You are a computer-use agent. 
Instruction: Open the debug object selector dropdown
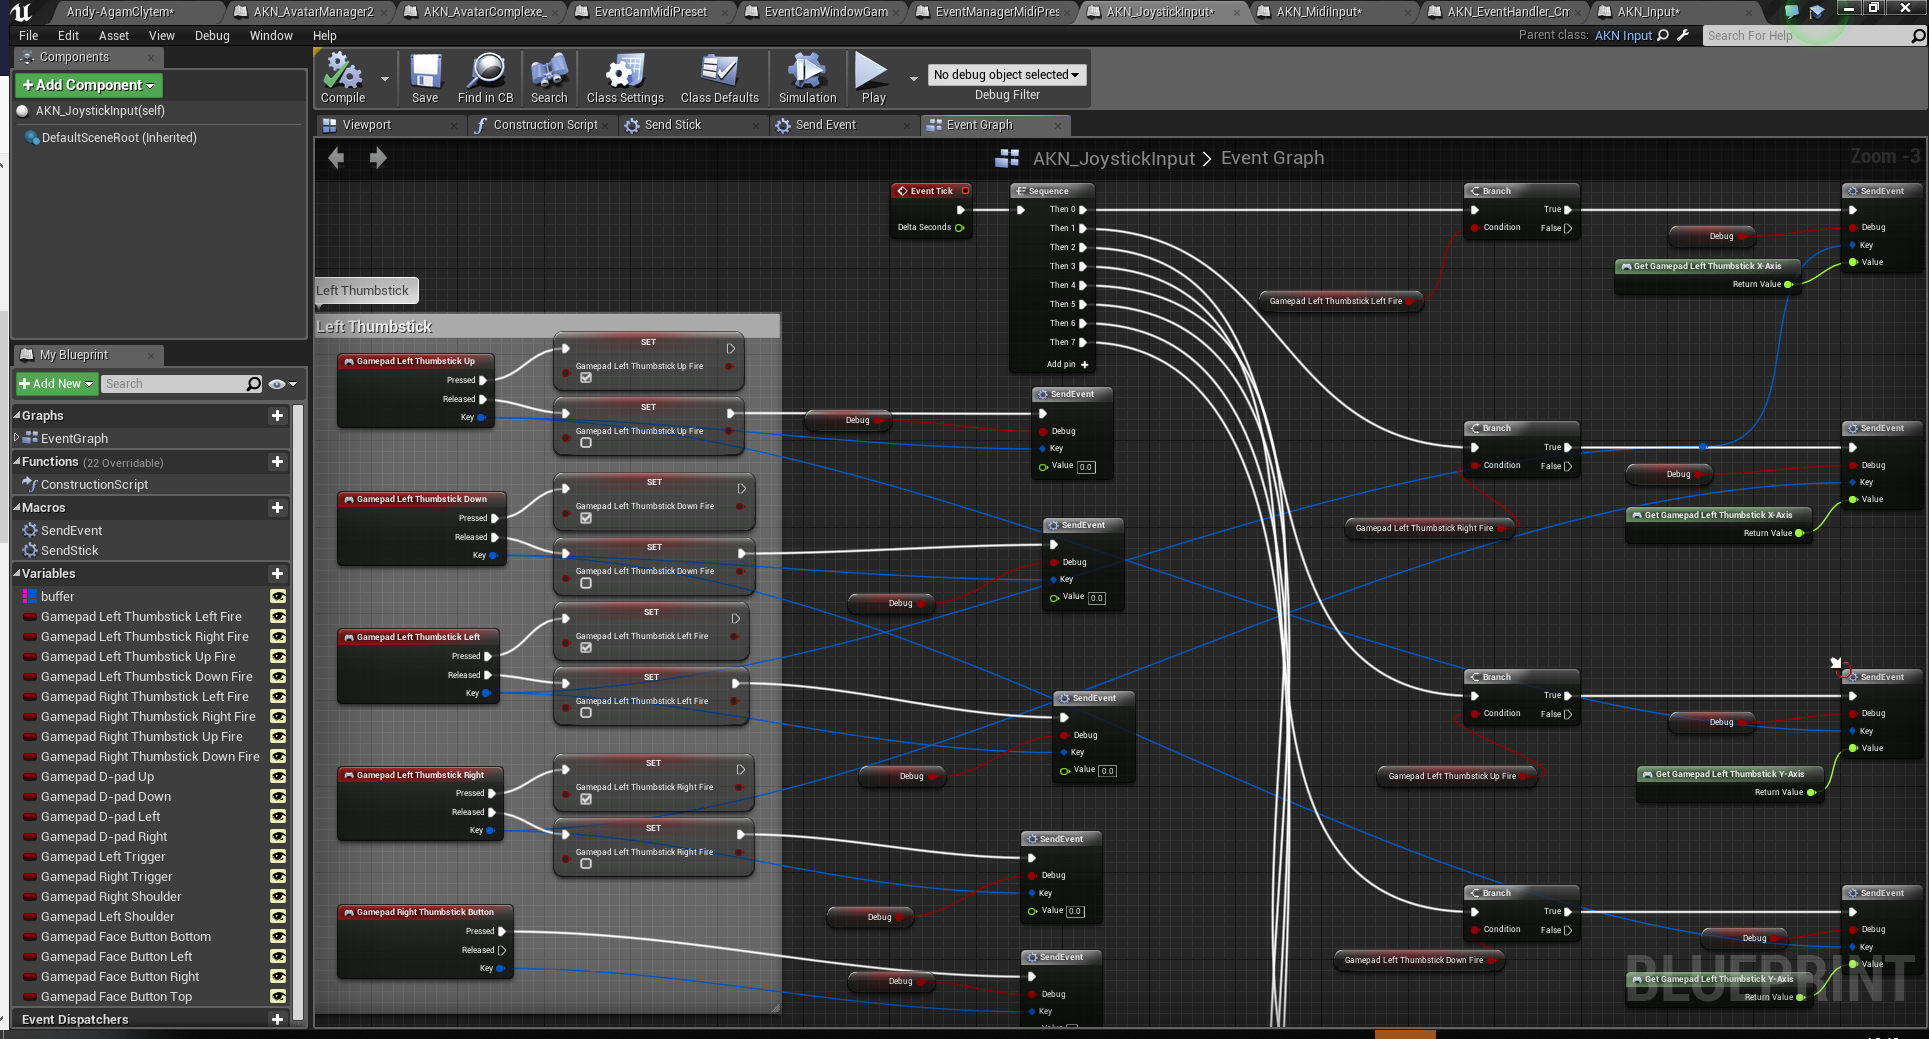click(1006, 75)
